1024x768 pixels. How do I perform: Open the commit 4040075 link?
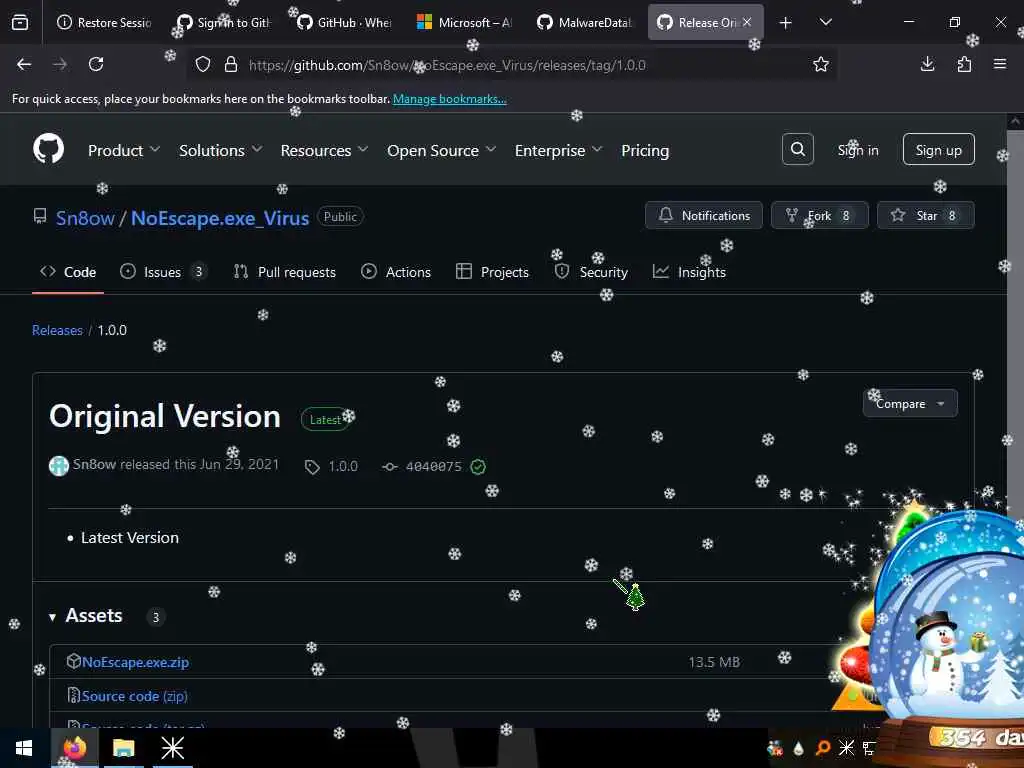(x=433, y=466)
